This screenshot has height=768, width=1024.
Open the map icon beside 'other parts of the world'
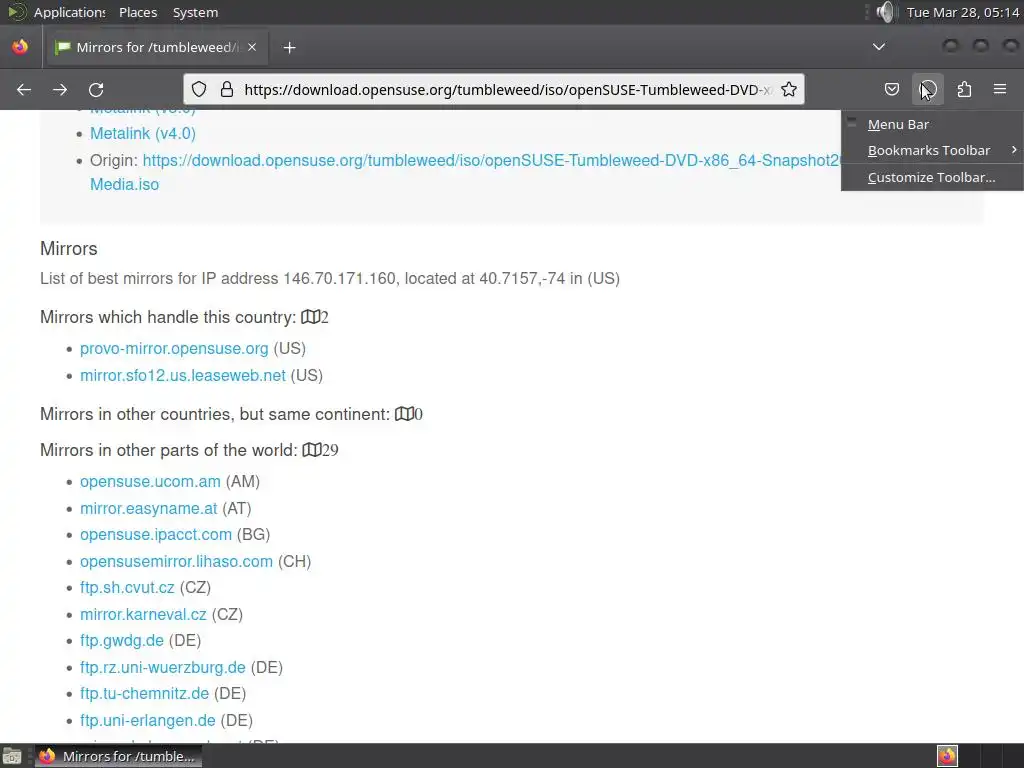[312, 450]
